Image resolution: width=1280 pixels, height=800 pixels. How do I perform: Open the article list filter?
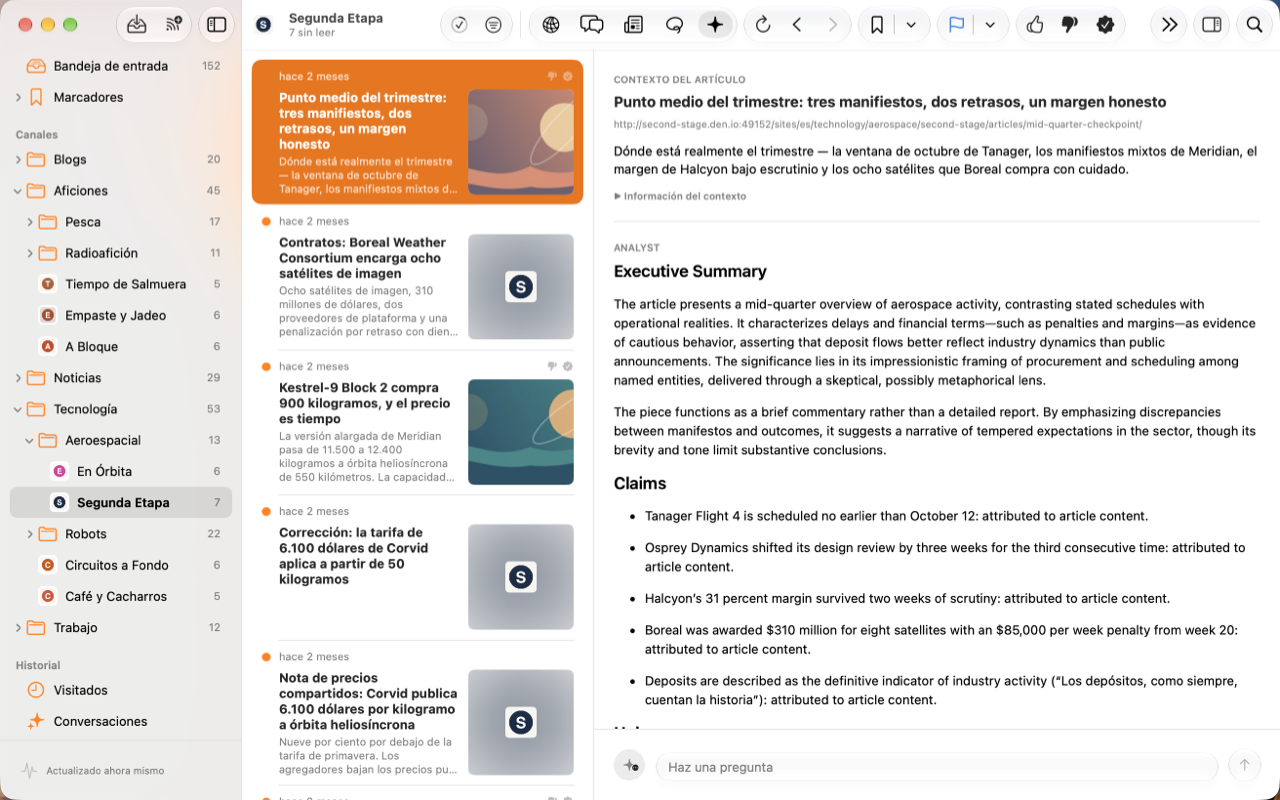pos(493,25)
